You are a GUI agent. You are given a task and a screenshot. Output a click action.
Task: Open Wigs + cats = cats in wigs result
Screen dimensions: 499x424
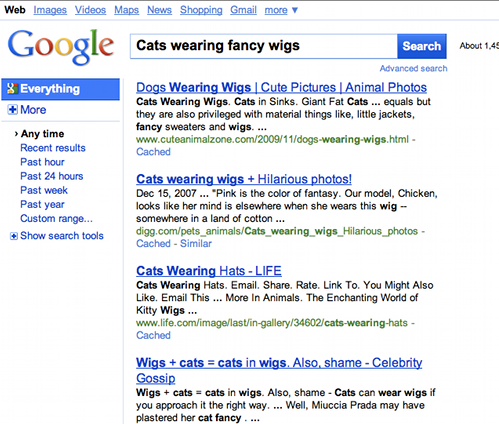(x=279, y=370)
